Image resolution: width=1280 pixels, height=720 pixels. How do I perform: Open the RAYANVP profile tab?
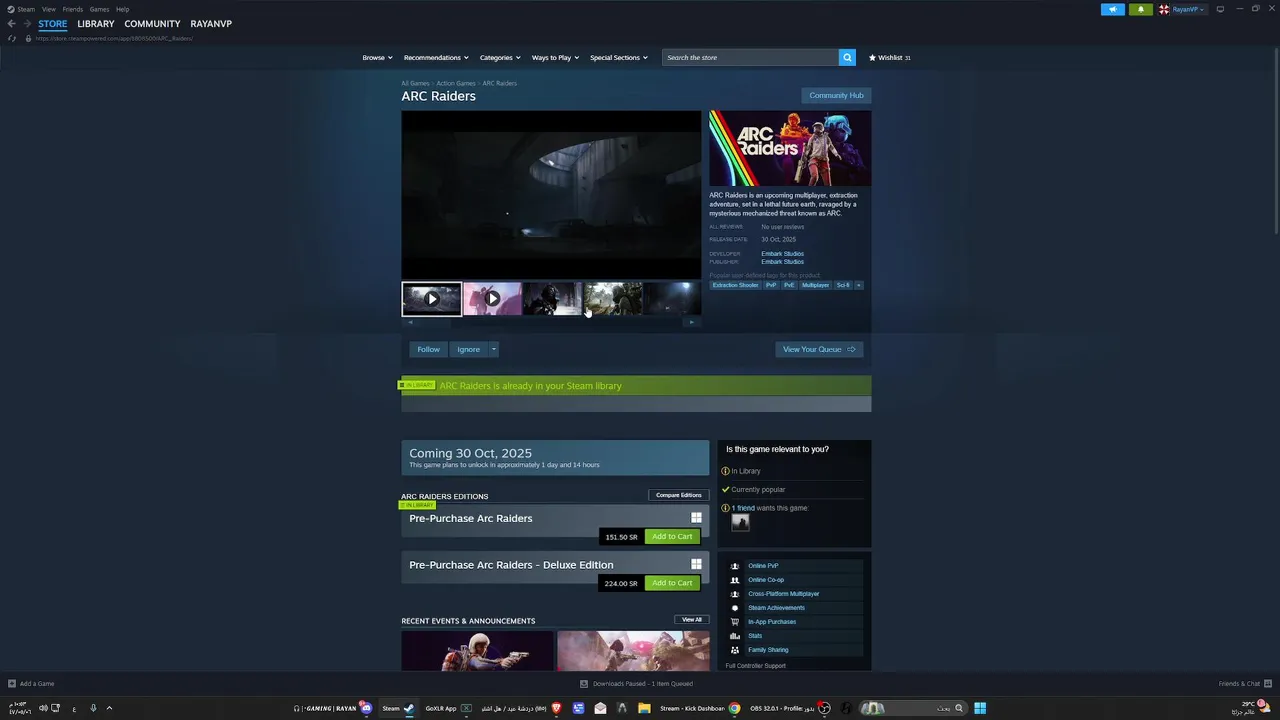tap(211, 24)
